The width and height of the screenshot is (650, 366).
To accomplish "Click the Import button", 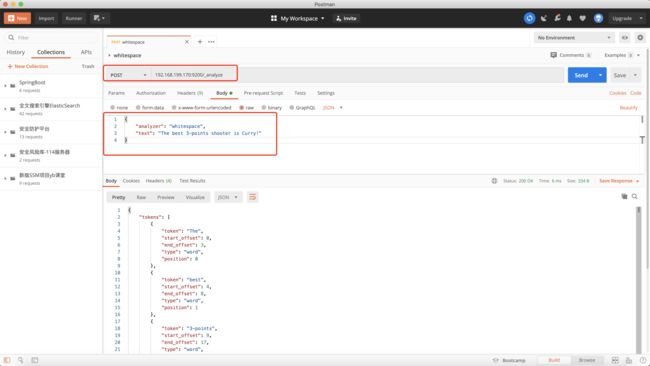I will point(46,18).
